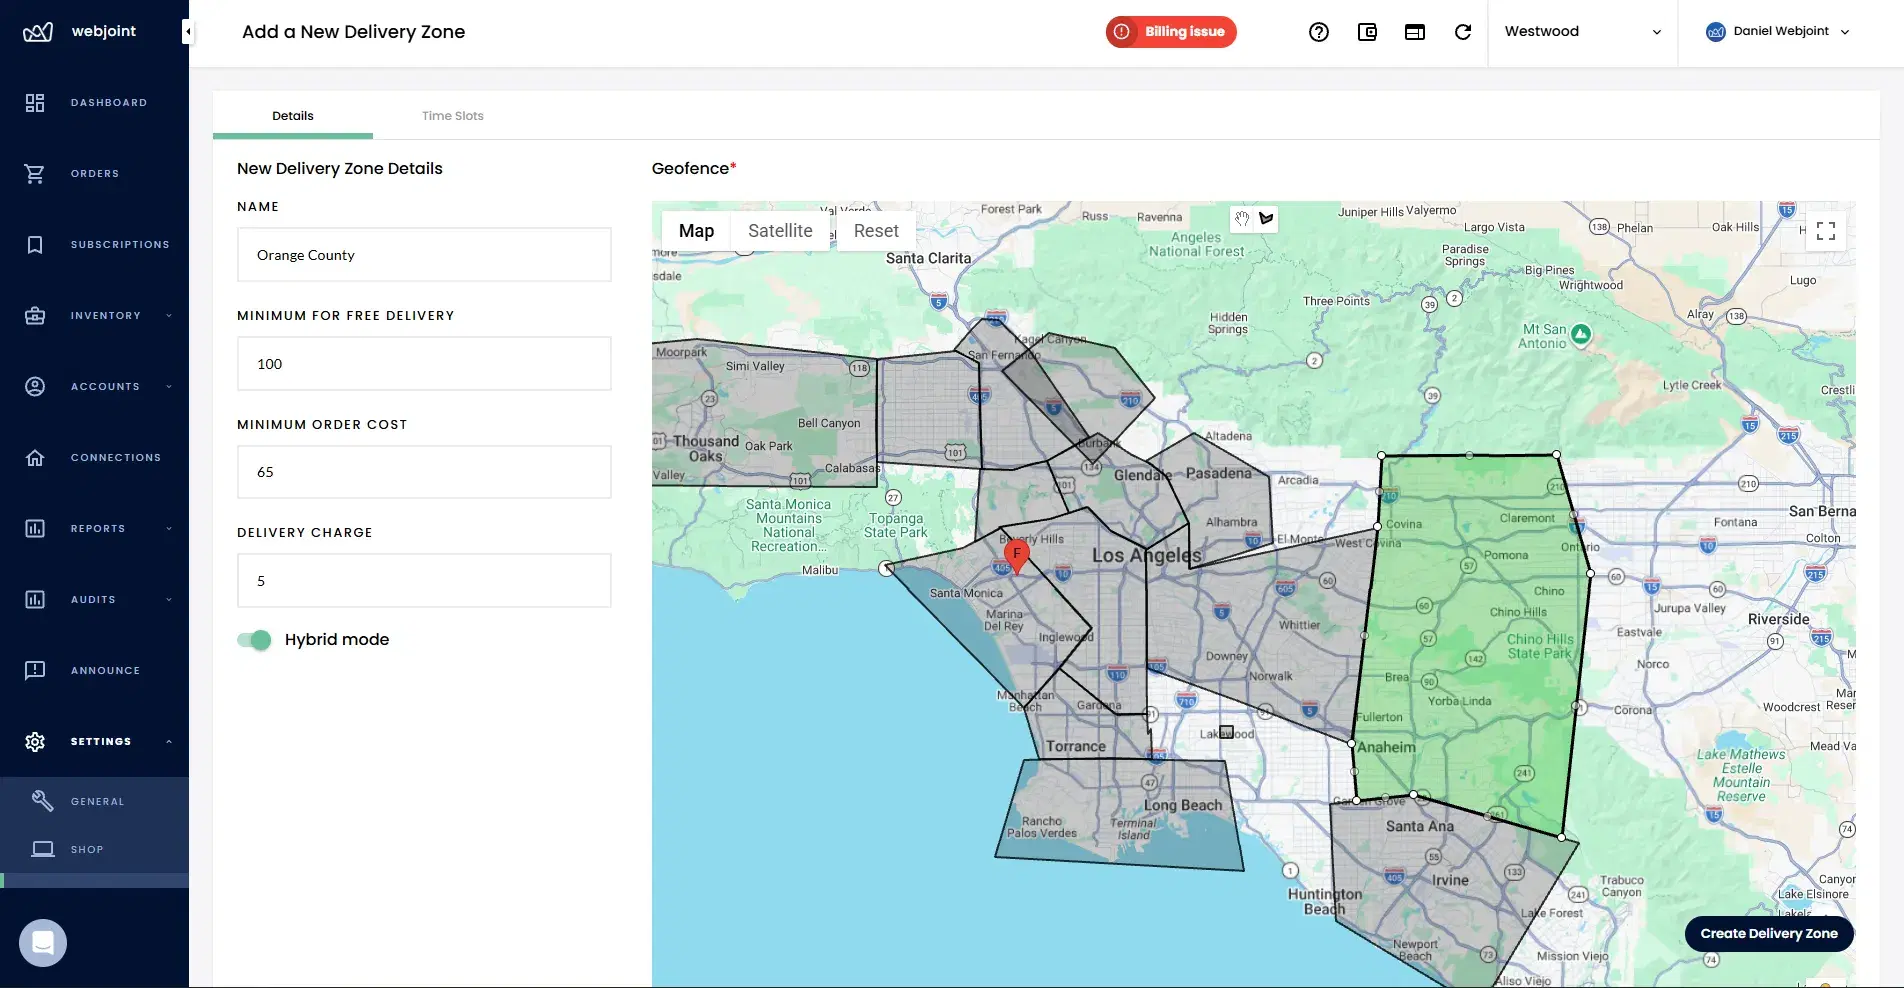Screen dimensions: 1904x988
Task: Enter fullscreen view on the map
Action: pyautogui.click(x=1826, y=231)
